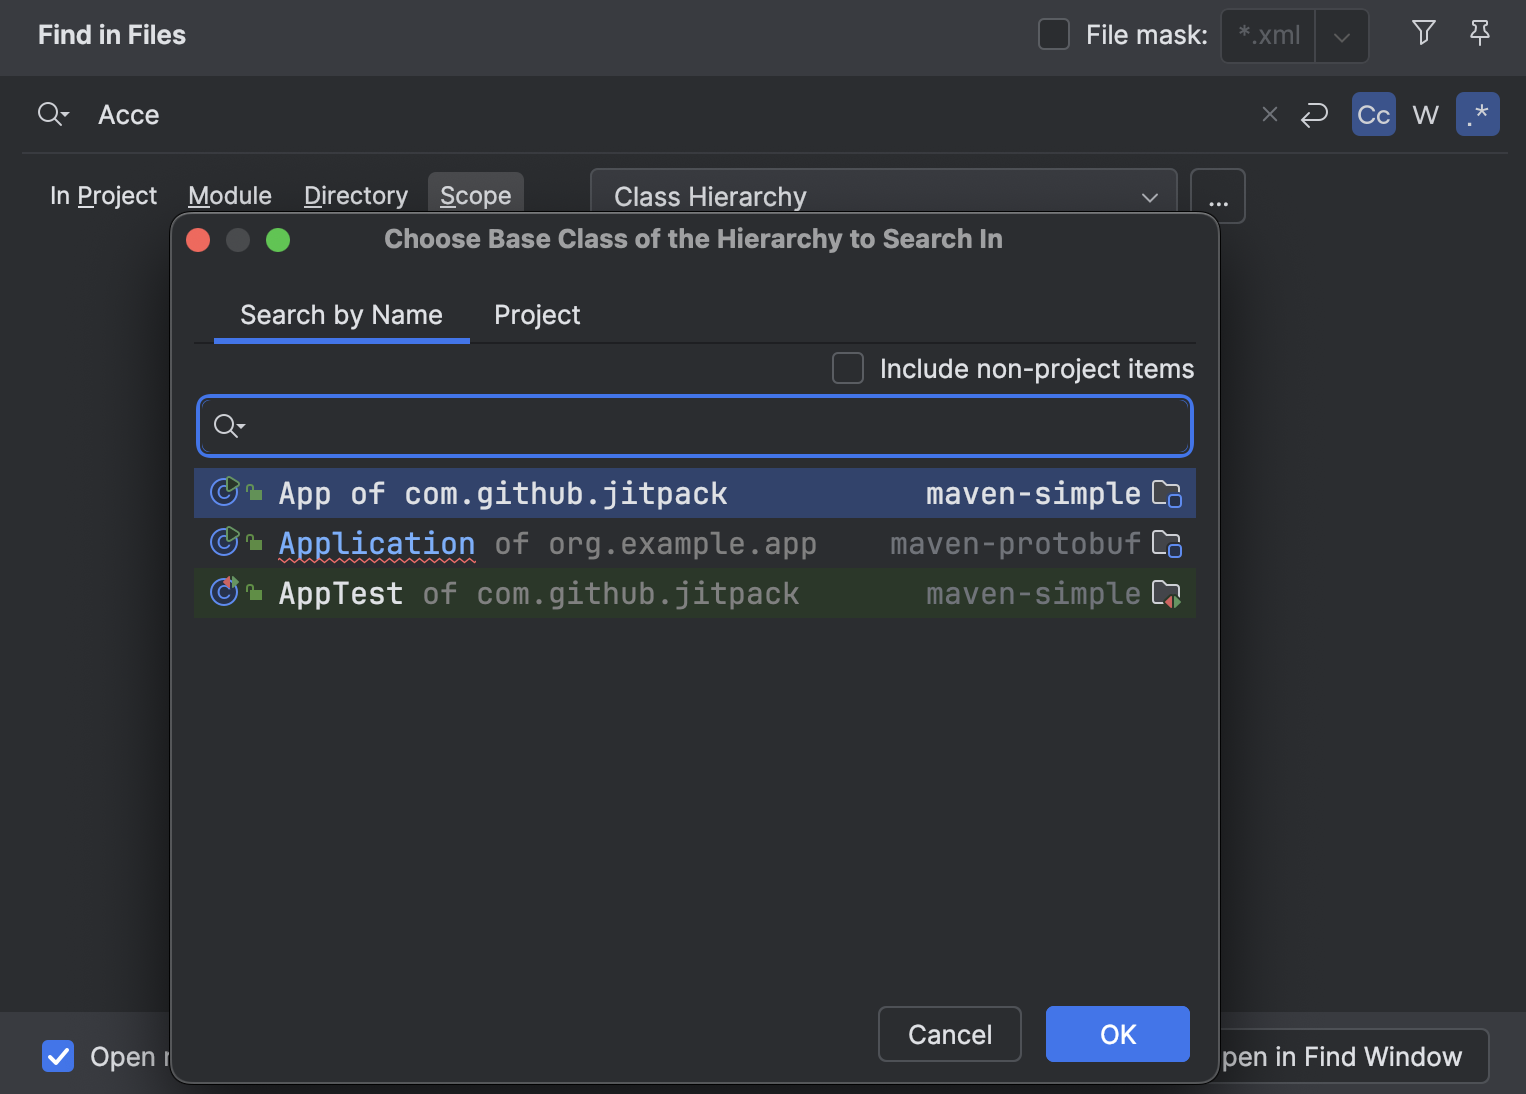This screenshot has height=1094, width=1526.
Task: Open previous search queries arrow
Action: [x=1314, y=114]
